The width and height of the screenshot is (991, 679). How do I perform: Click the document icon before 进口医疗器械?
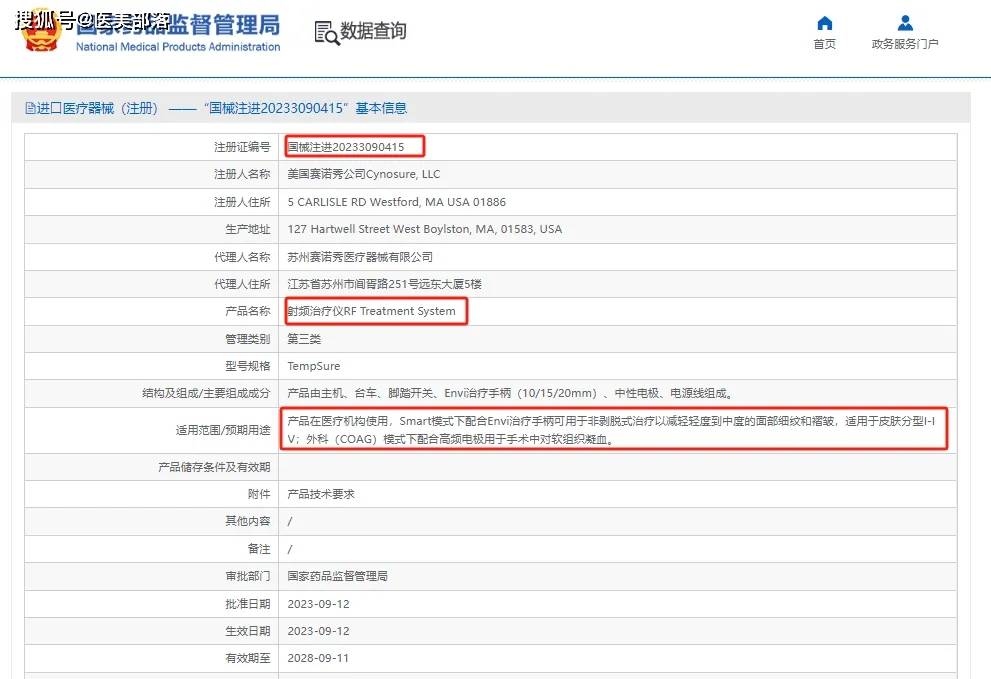click(x=30, y=108)
